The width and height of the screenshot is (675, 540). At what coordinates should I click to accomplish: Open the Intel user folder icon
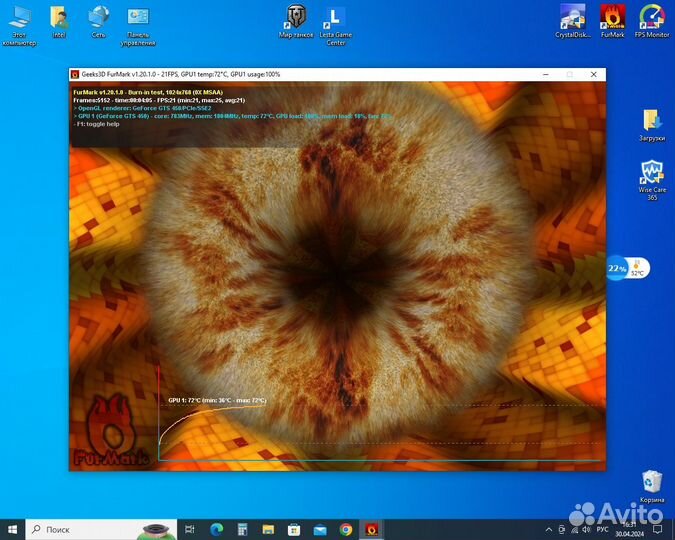pos(58,17)
